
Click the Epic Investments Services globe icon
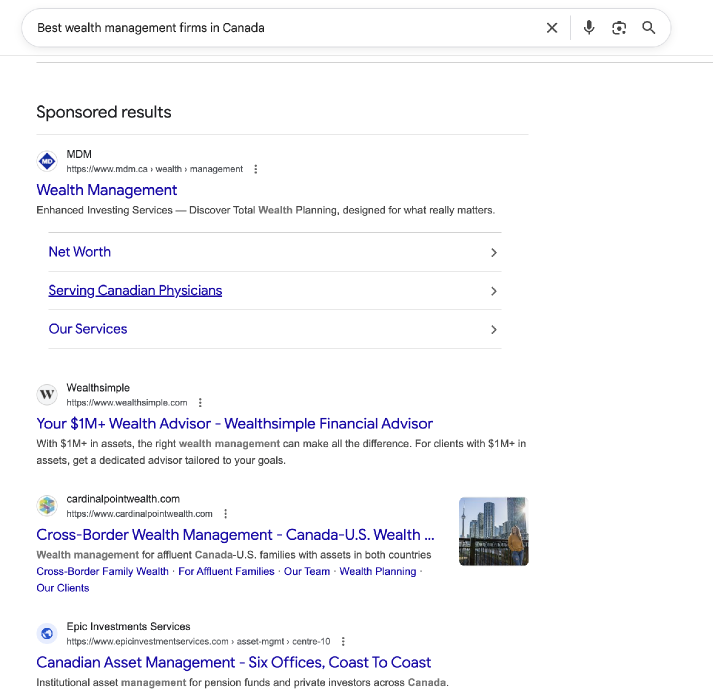tap(47, 634)
